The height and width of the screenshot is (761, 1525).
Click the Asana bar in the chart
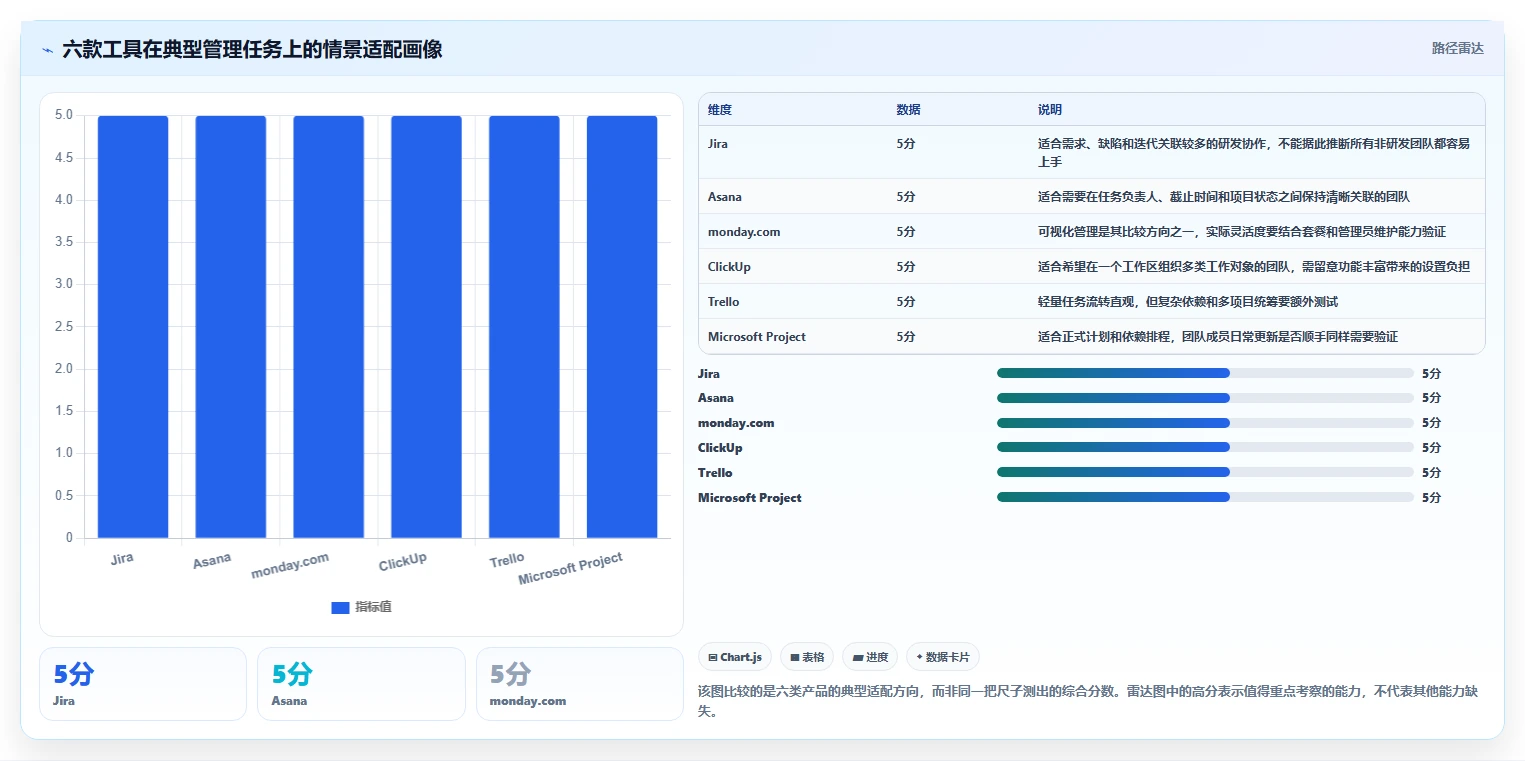[x=231, y=327]
